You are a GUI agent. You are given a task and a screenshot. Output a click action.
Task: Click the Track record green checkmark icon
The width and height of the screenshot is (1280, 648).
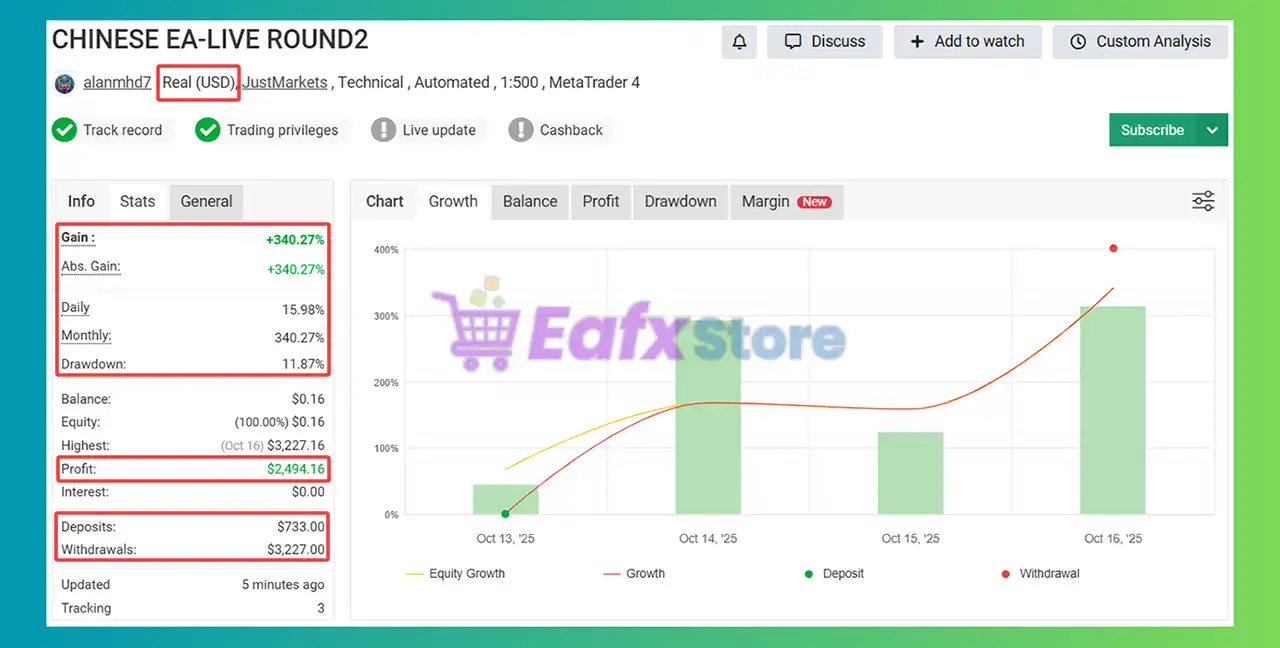tap(65, 130)
